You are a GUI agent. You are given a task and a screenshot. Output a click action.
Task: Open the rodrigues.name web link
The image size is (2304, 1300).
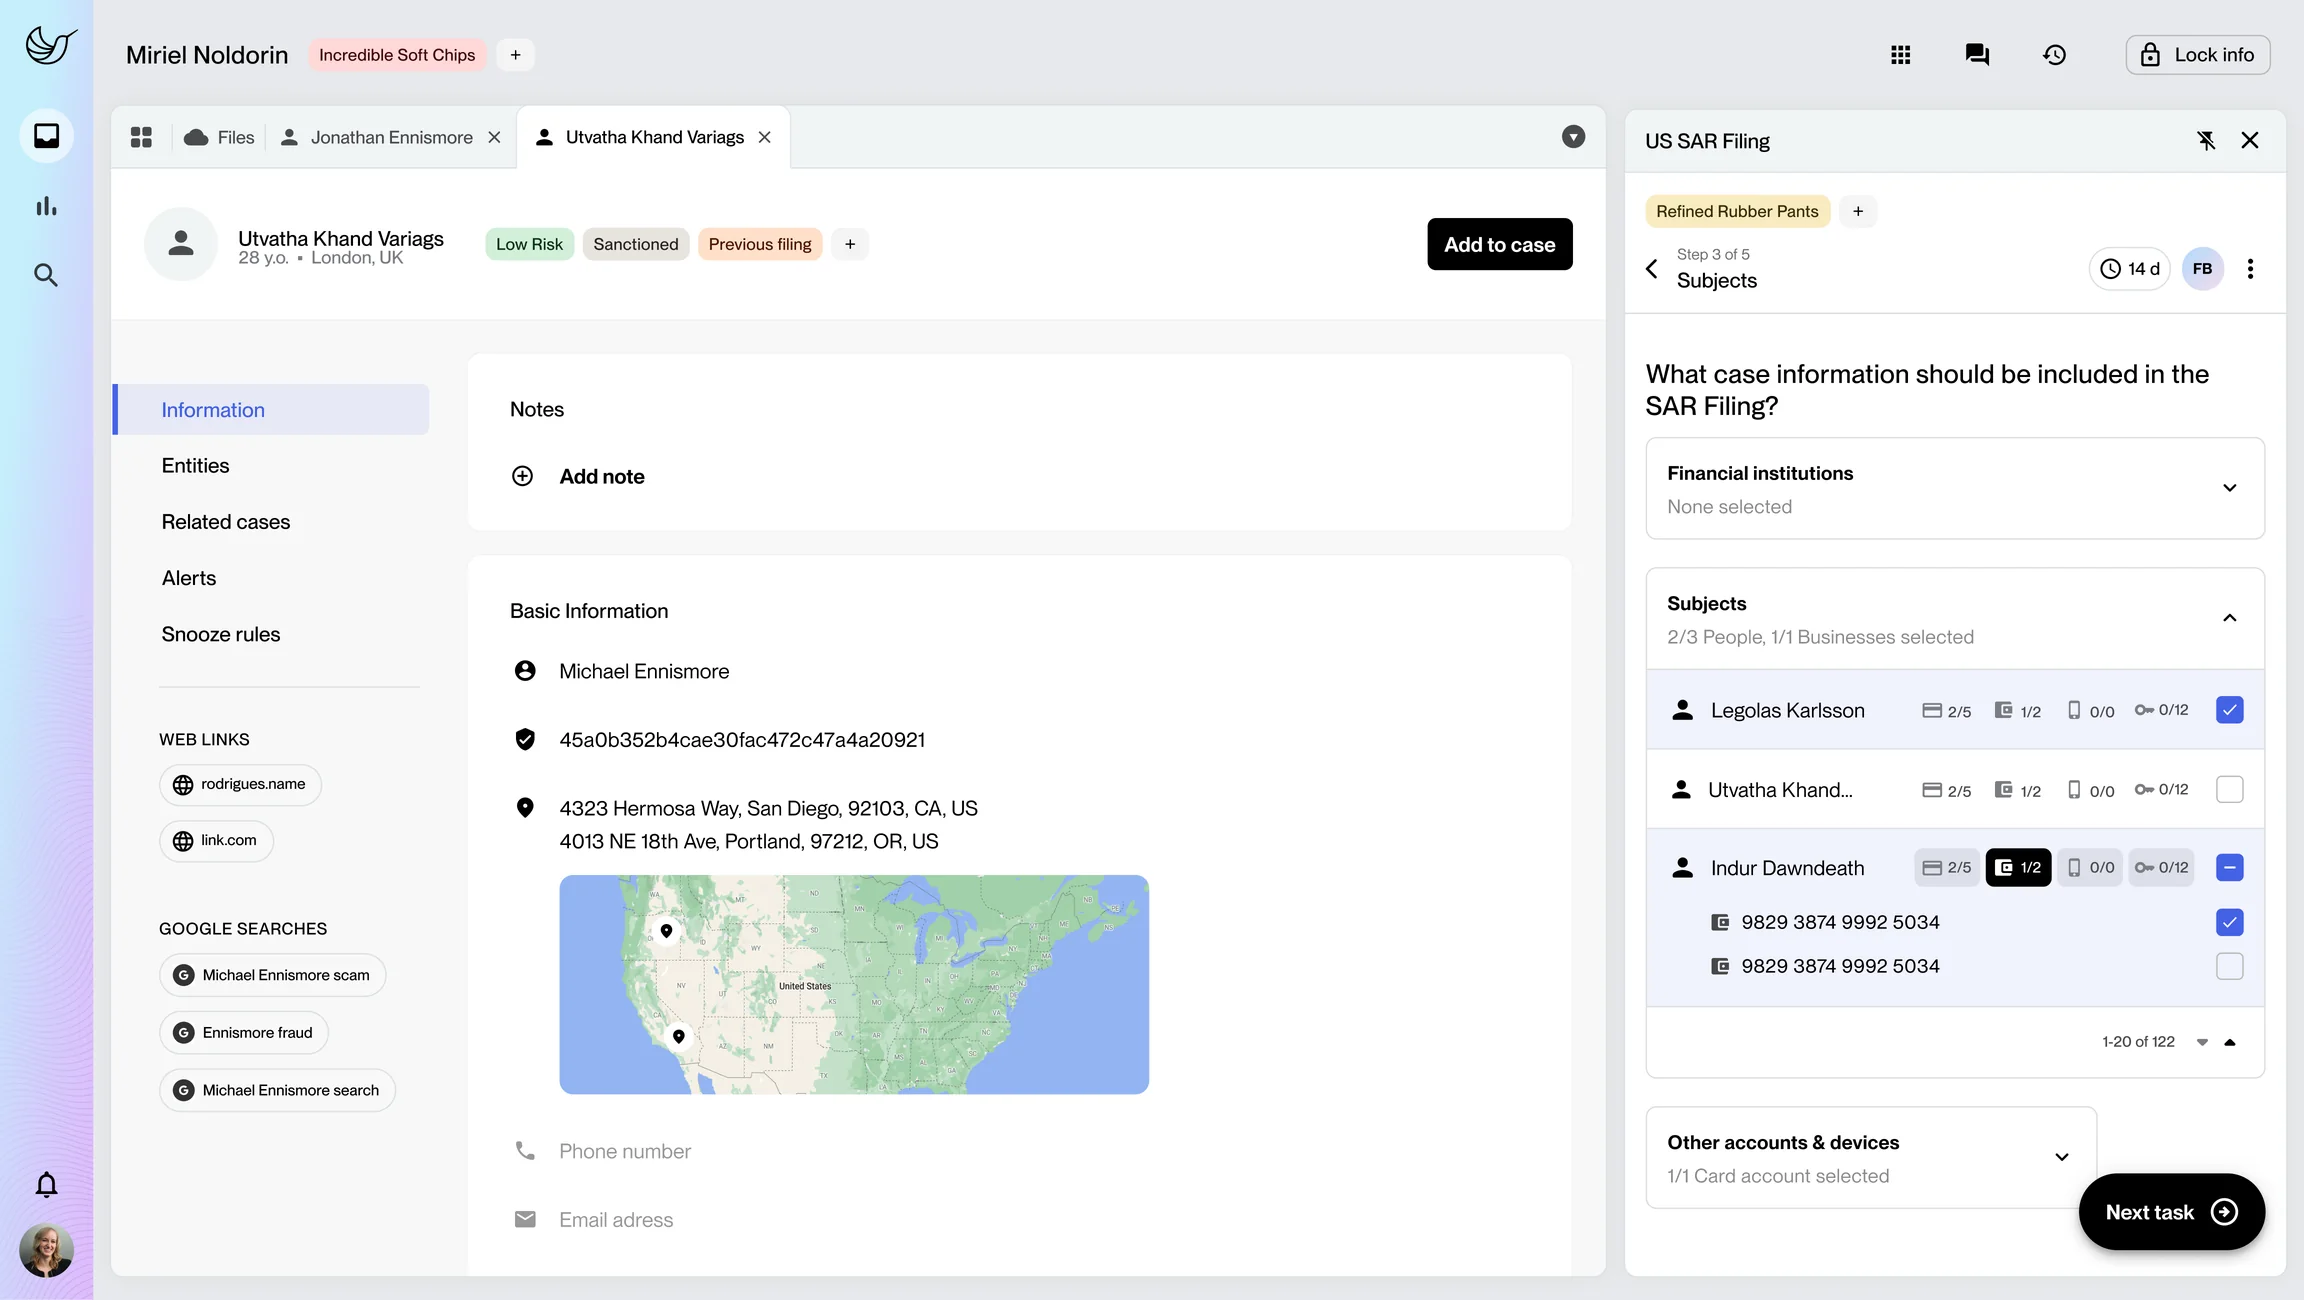tap(240, 785)
